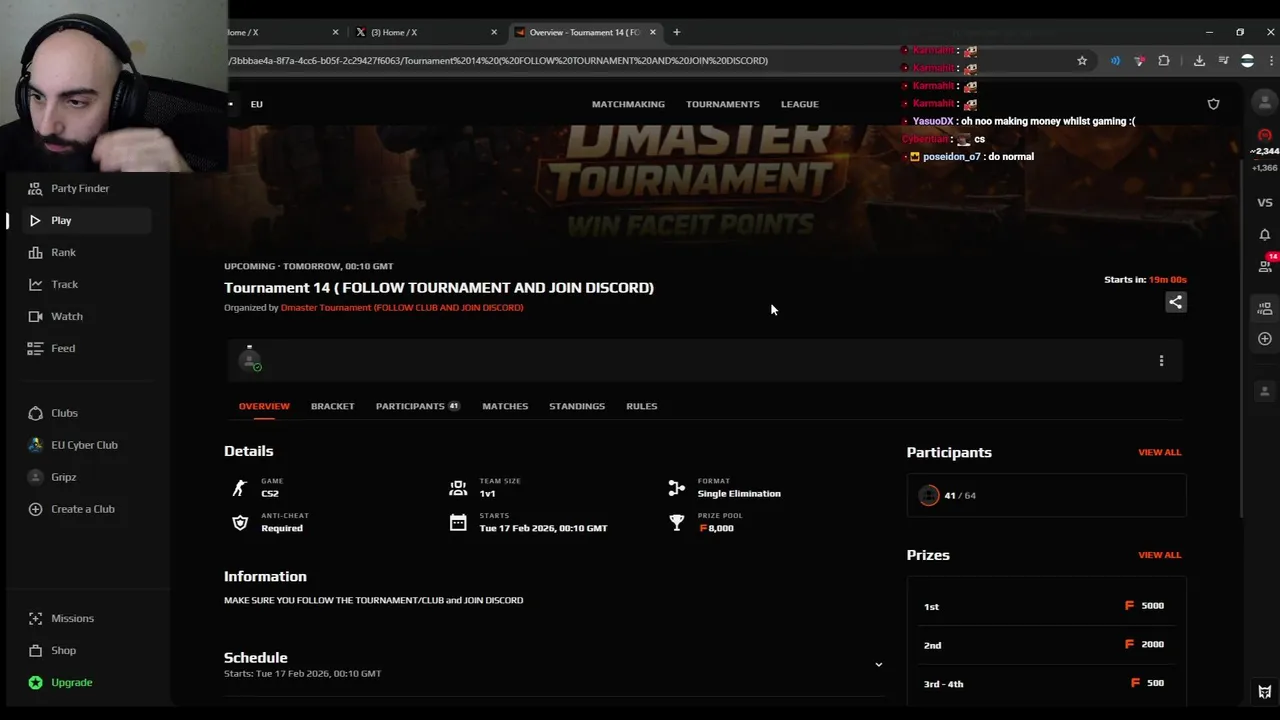
Task: Open the Participants 41 tab
Action: [417, 406]
